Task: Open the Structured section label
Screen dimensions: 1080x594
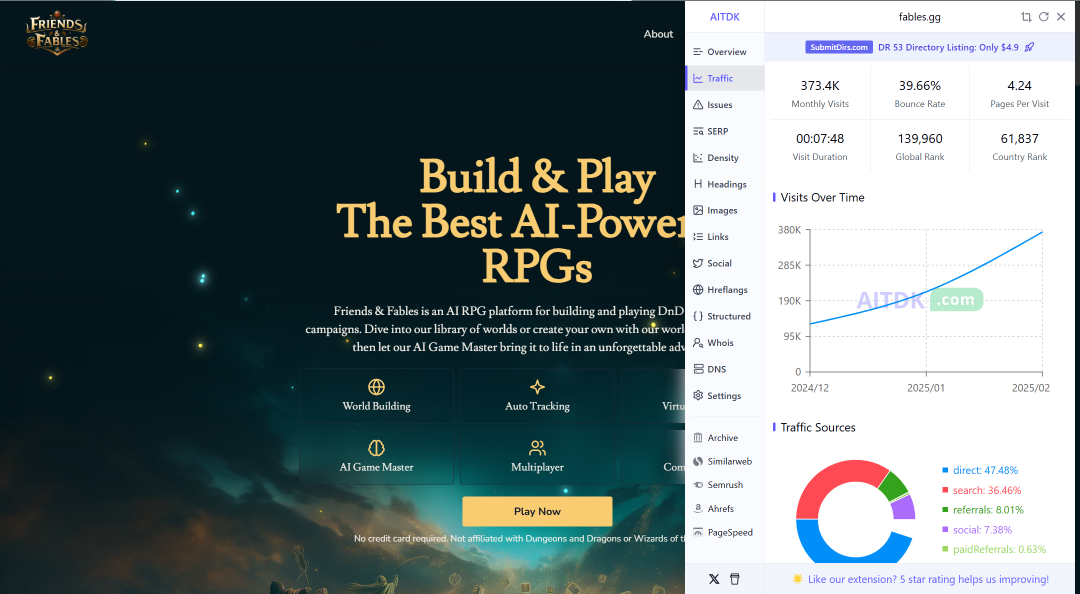Action: [729, 316]
